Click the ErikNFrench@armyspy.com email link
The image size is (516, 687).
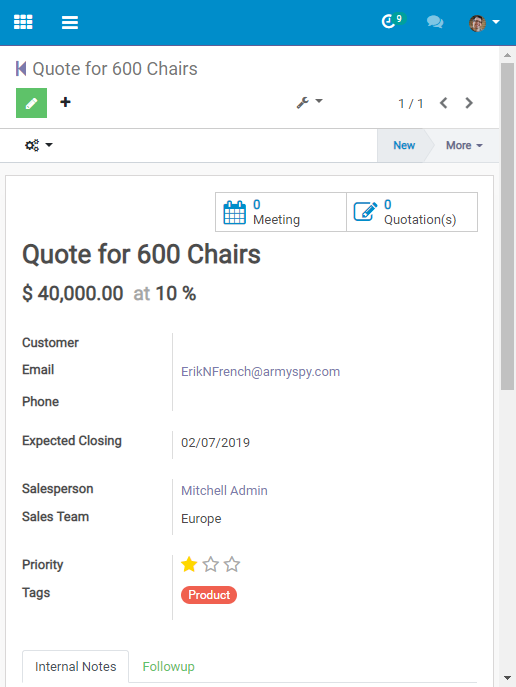[x=261, y=372]
